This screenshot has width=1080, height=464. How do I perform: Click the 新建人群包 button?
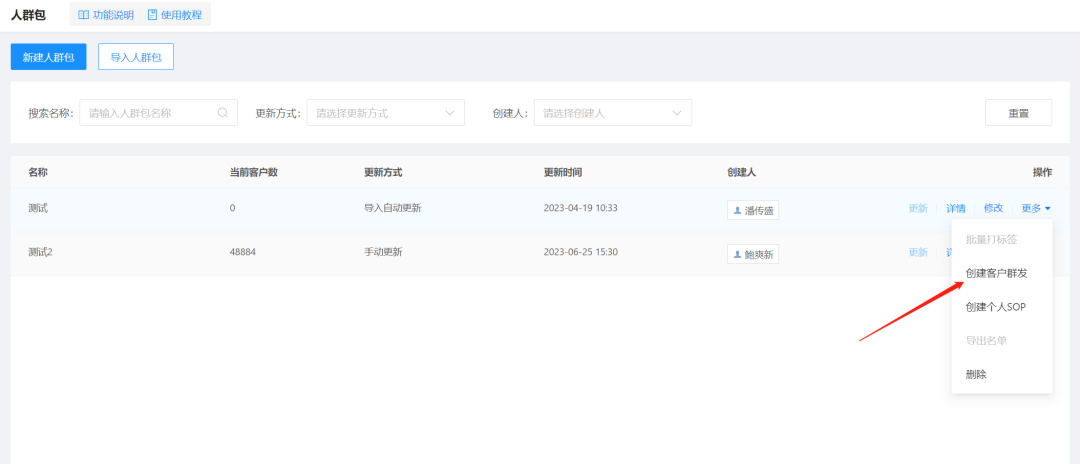click(48, 57)
